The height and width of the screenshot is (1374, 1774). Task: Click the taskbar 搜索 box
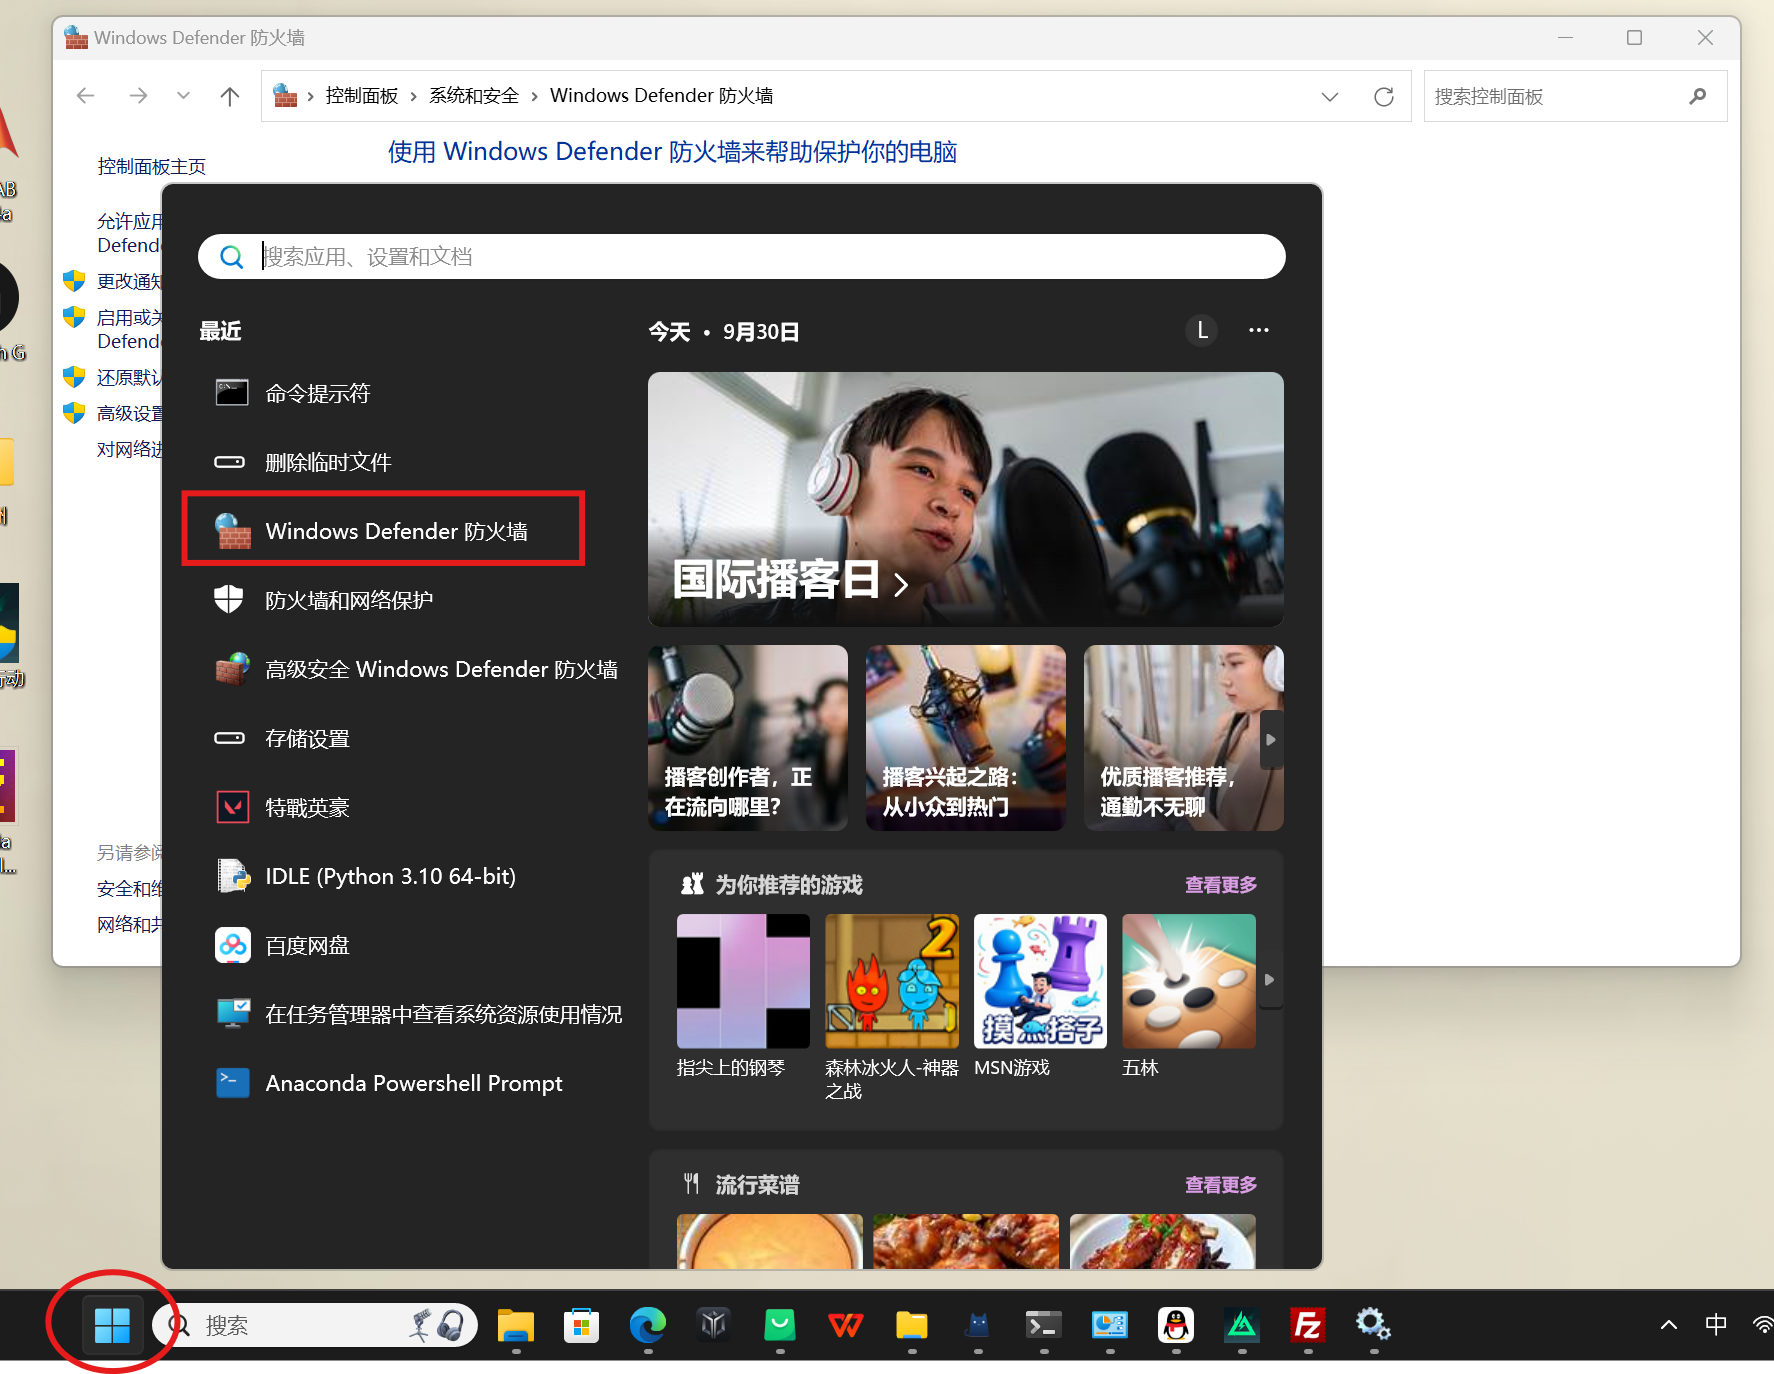point(315,1325)
